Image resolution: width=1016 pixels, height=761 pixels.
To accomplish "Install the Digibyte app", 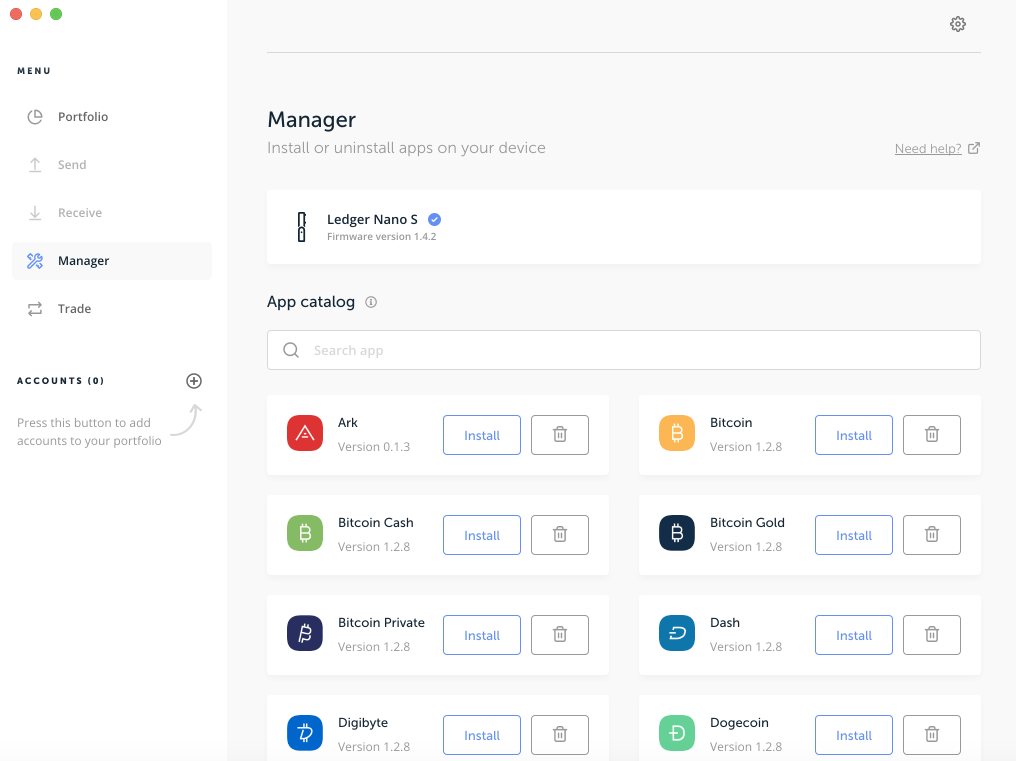I will tap(482, 734).
